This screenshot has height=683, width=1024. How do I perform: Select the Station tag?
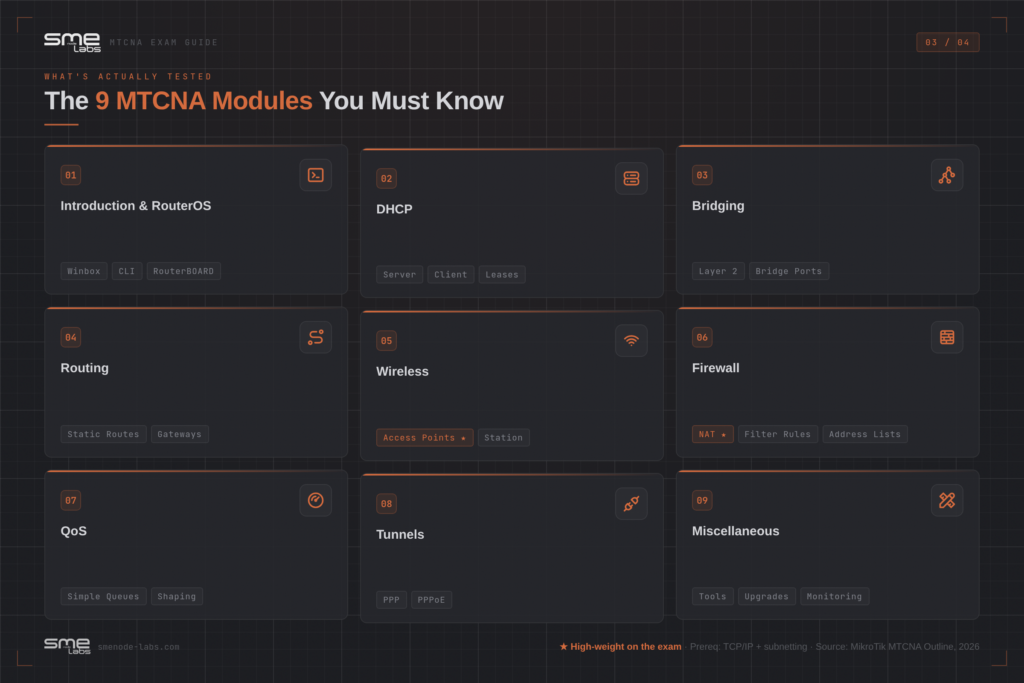[504, 437]
